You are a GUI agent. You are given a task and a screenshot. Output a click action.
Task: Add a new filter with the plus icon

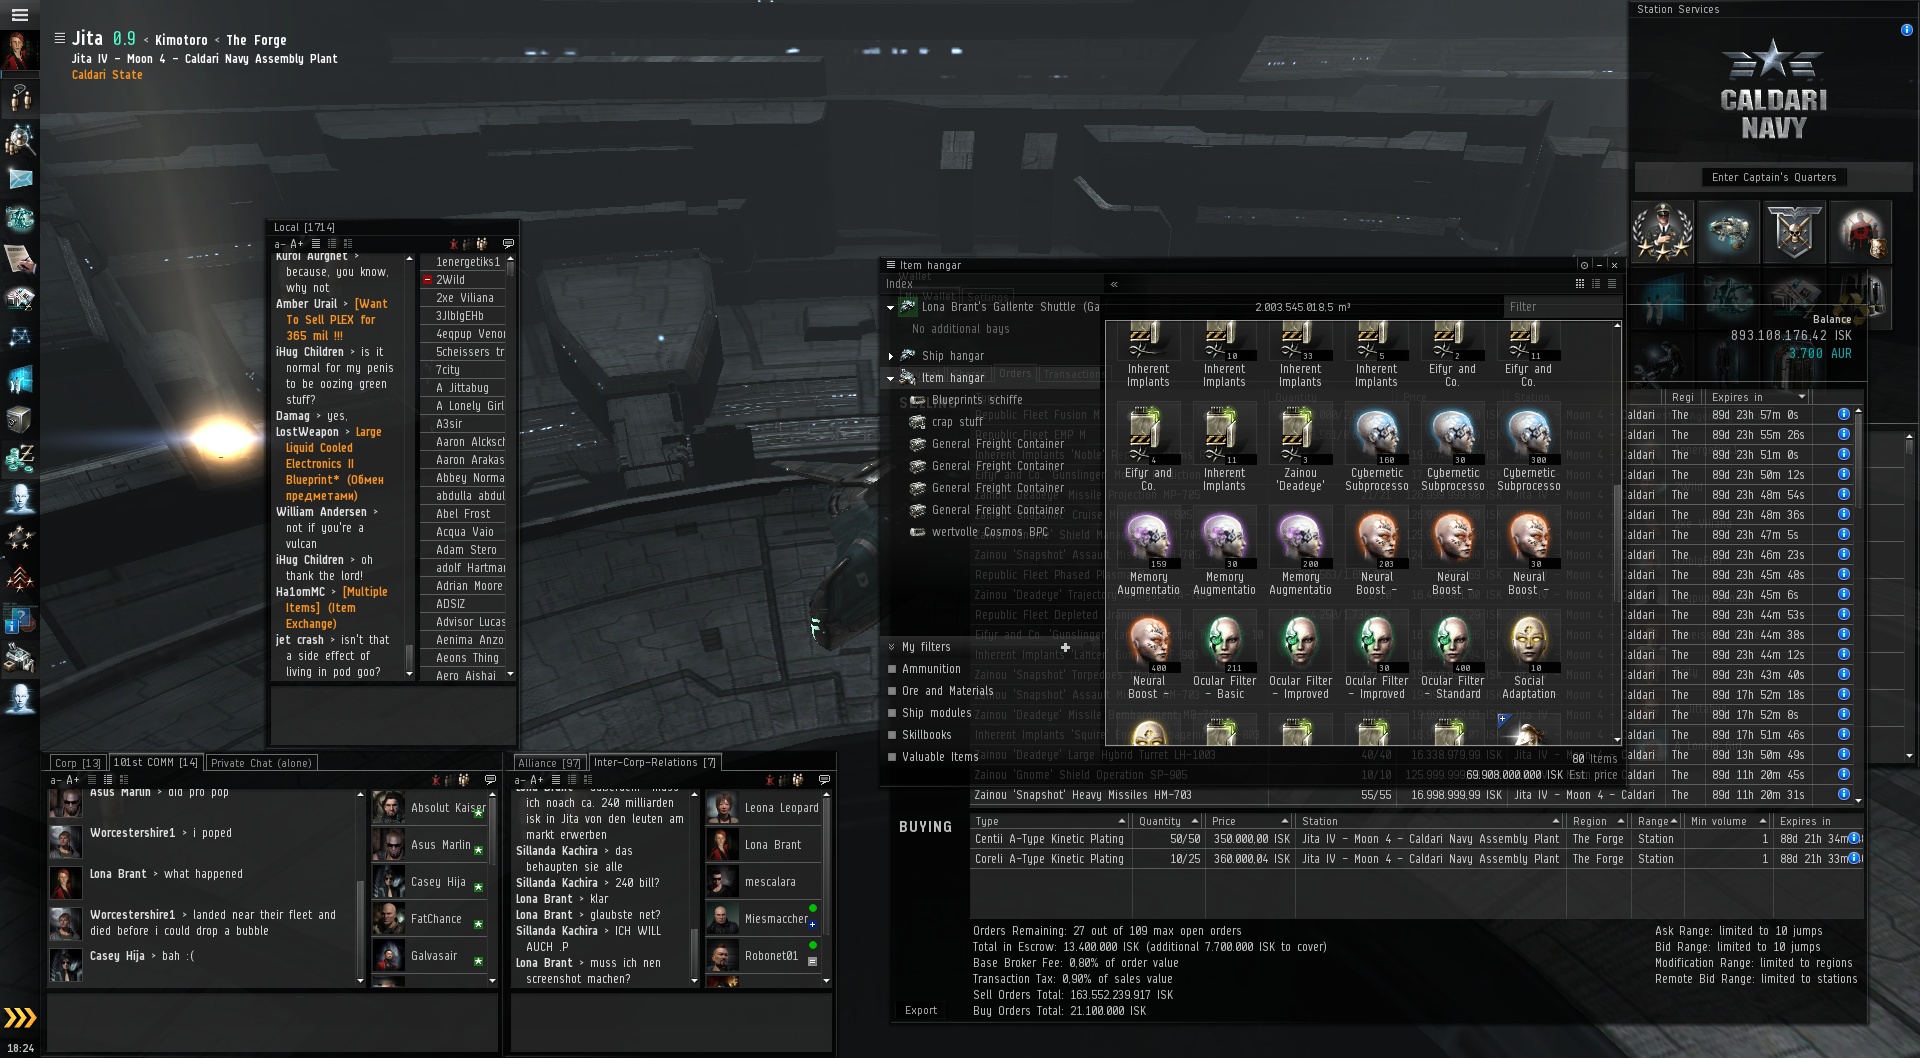1065,647
